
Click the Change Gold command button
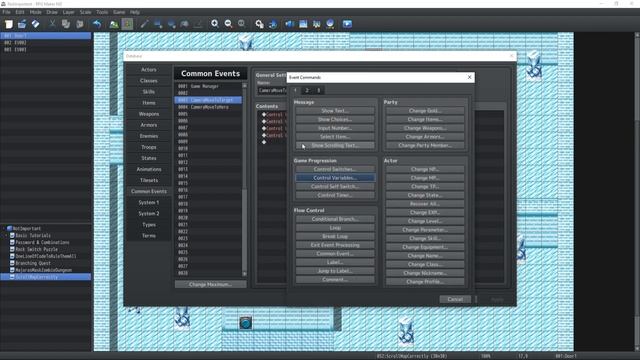pyautogui.click(x=424, y=111)
